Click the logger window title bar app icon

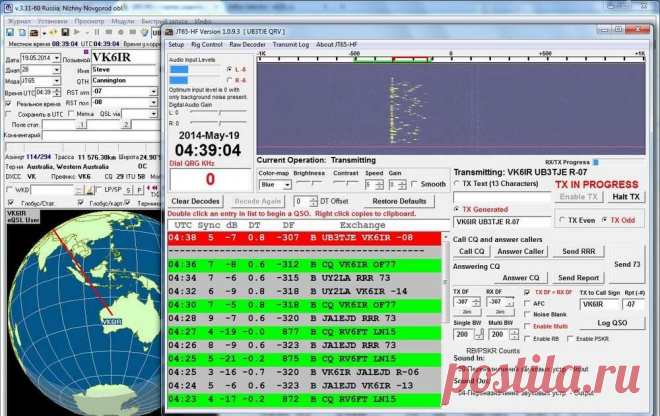click(x=8, y=8)
